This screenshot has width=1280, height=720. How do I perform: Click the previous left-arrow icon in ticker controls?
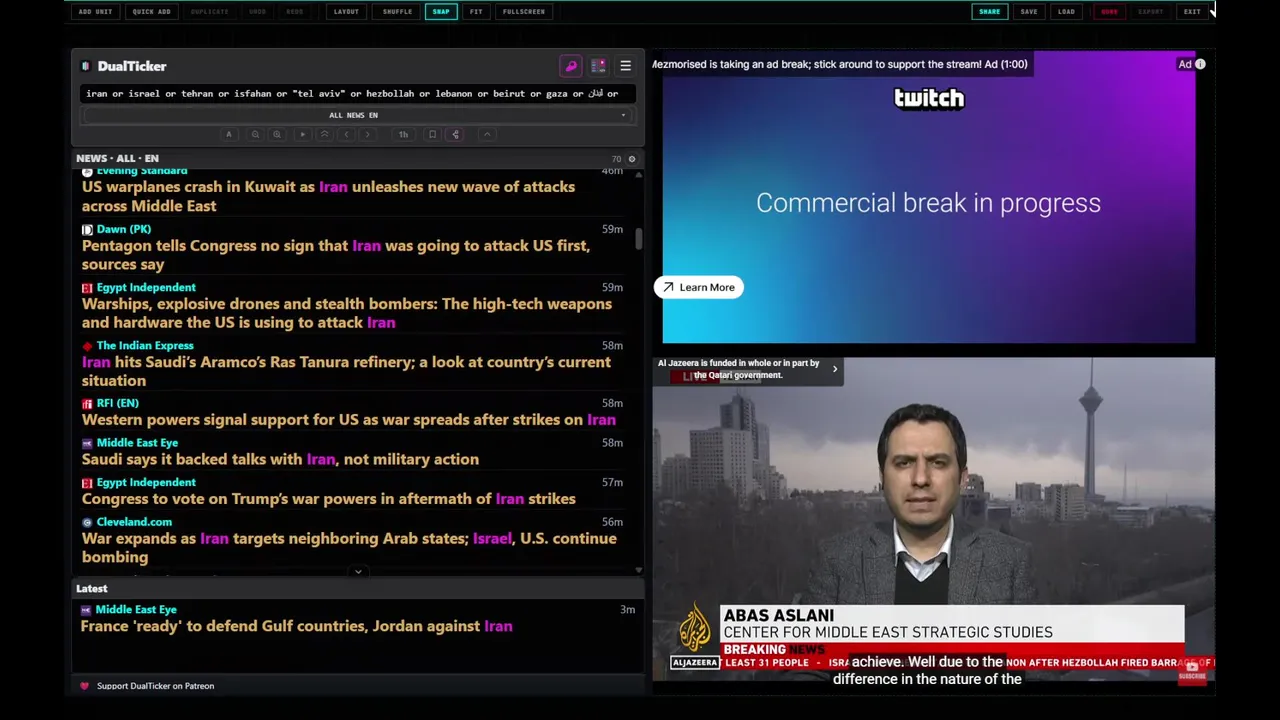(346, 134)
